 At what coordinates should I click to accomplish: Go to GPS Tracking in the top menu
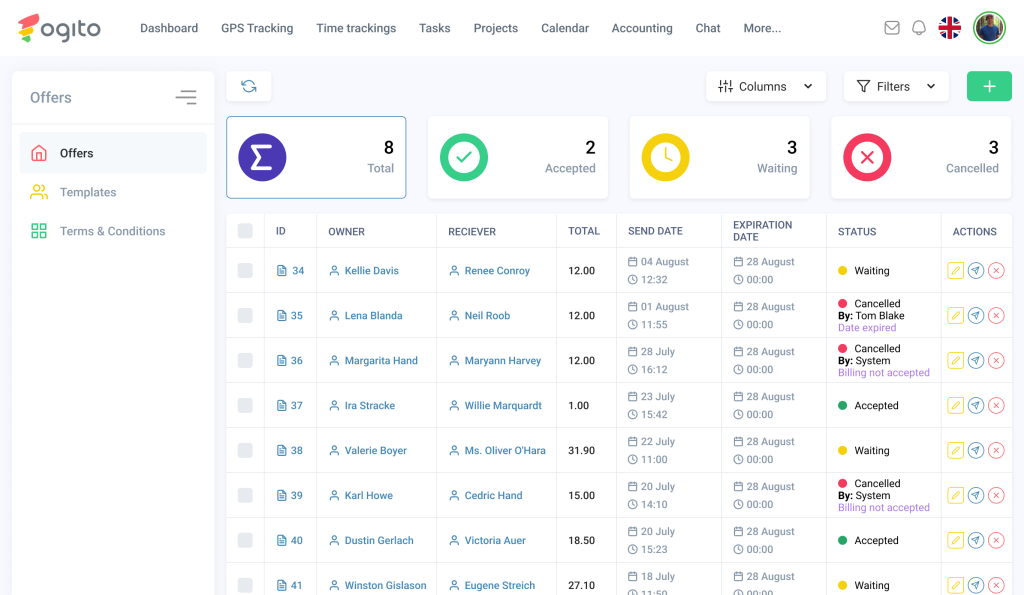pos(257,28)
